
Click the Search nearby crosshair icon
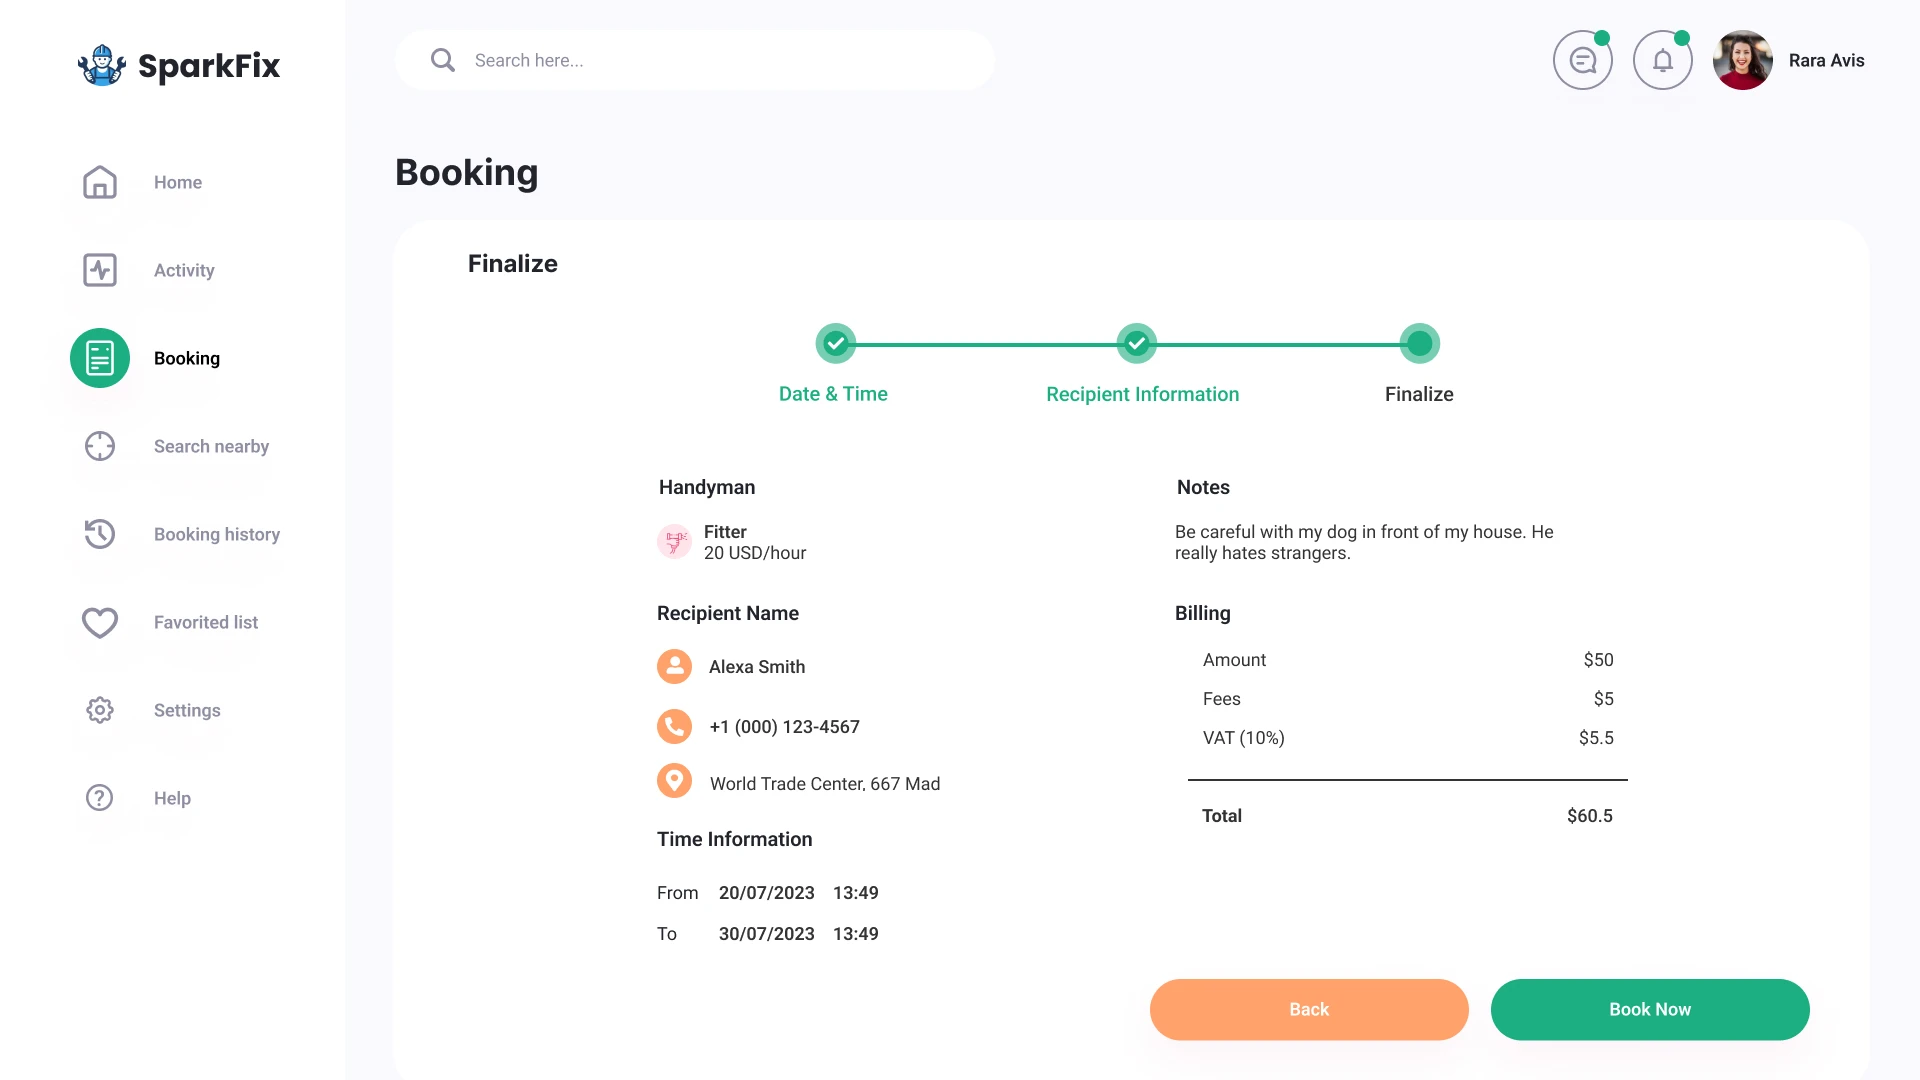[x=100, y=446]
